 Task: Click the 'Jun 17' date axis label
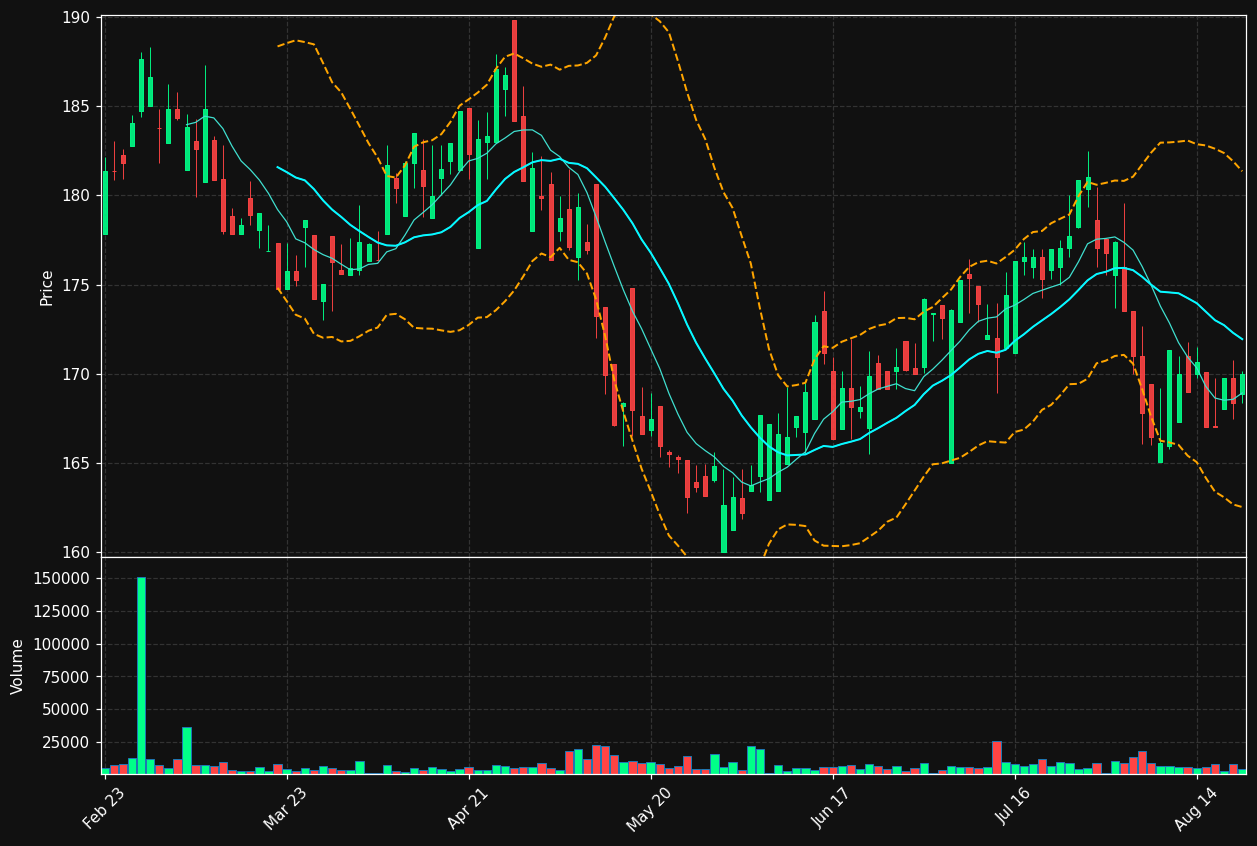click(833, 808)
